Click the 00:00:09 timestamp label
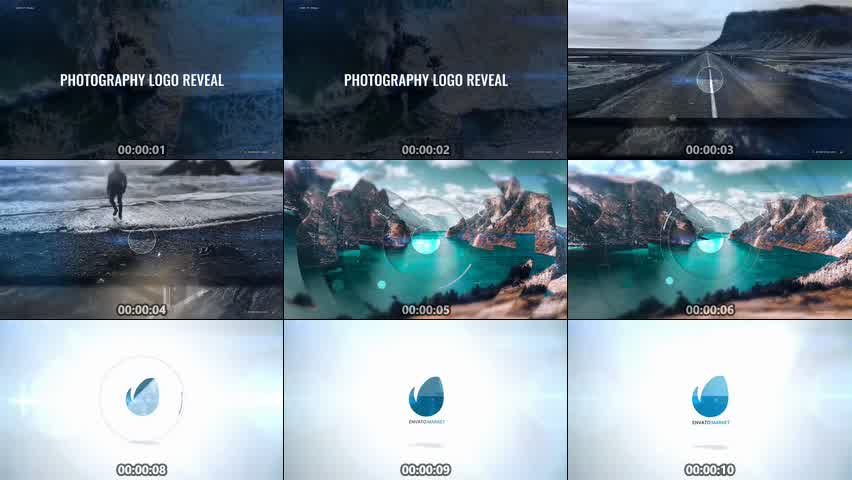The image size is (852, 480). [x=425, y=470]
